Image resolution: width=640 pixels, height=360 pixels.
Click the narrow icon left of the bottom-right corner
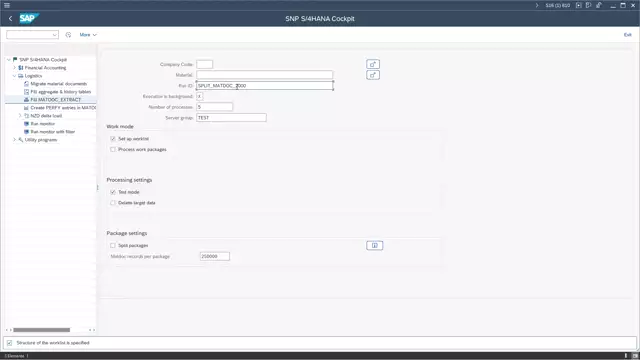coord(626,356)
